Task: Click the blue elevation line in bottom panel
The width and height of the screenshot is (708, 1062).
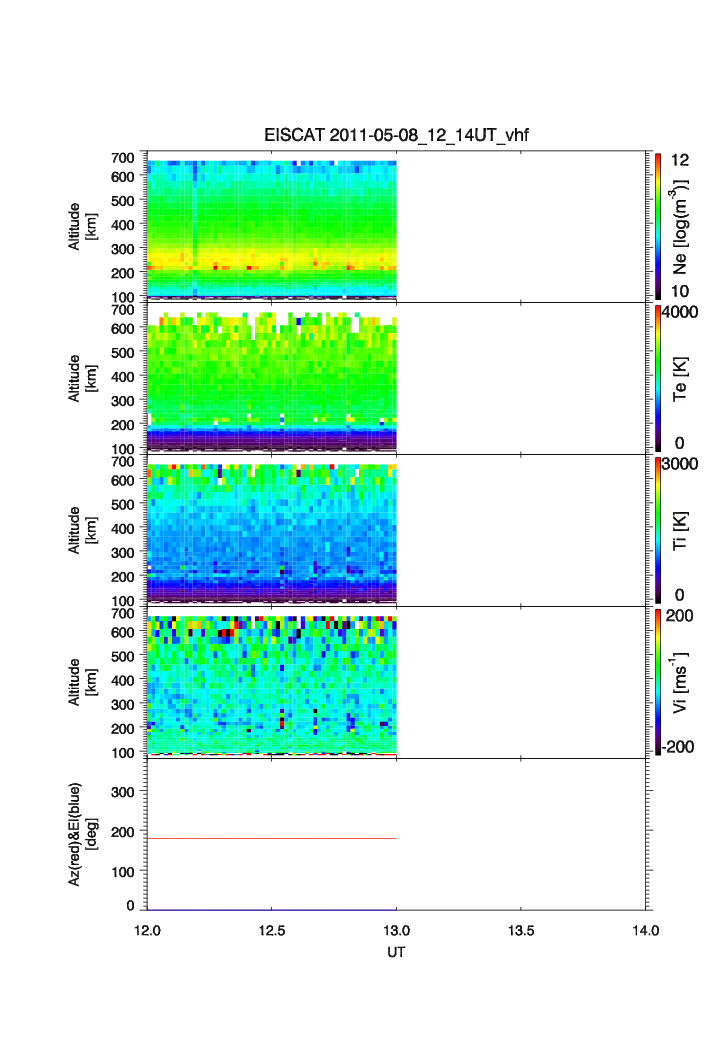Action: [x=272, y=910]
